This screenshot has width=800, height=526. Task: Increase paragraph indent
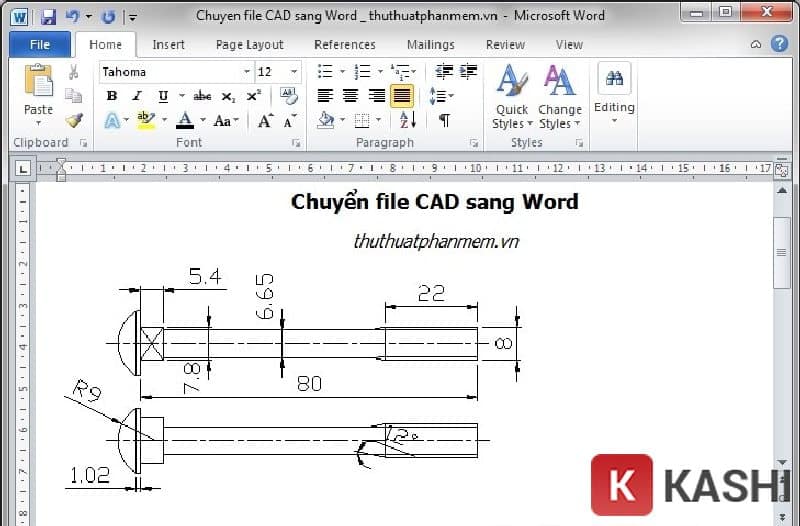468,71
